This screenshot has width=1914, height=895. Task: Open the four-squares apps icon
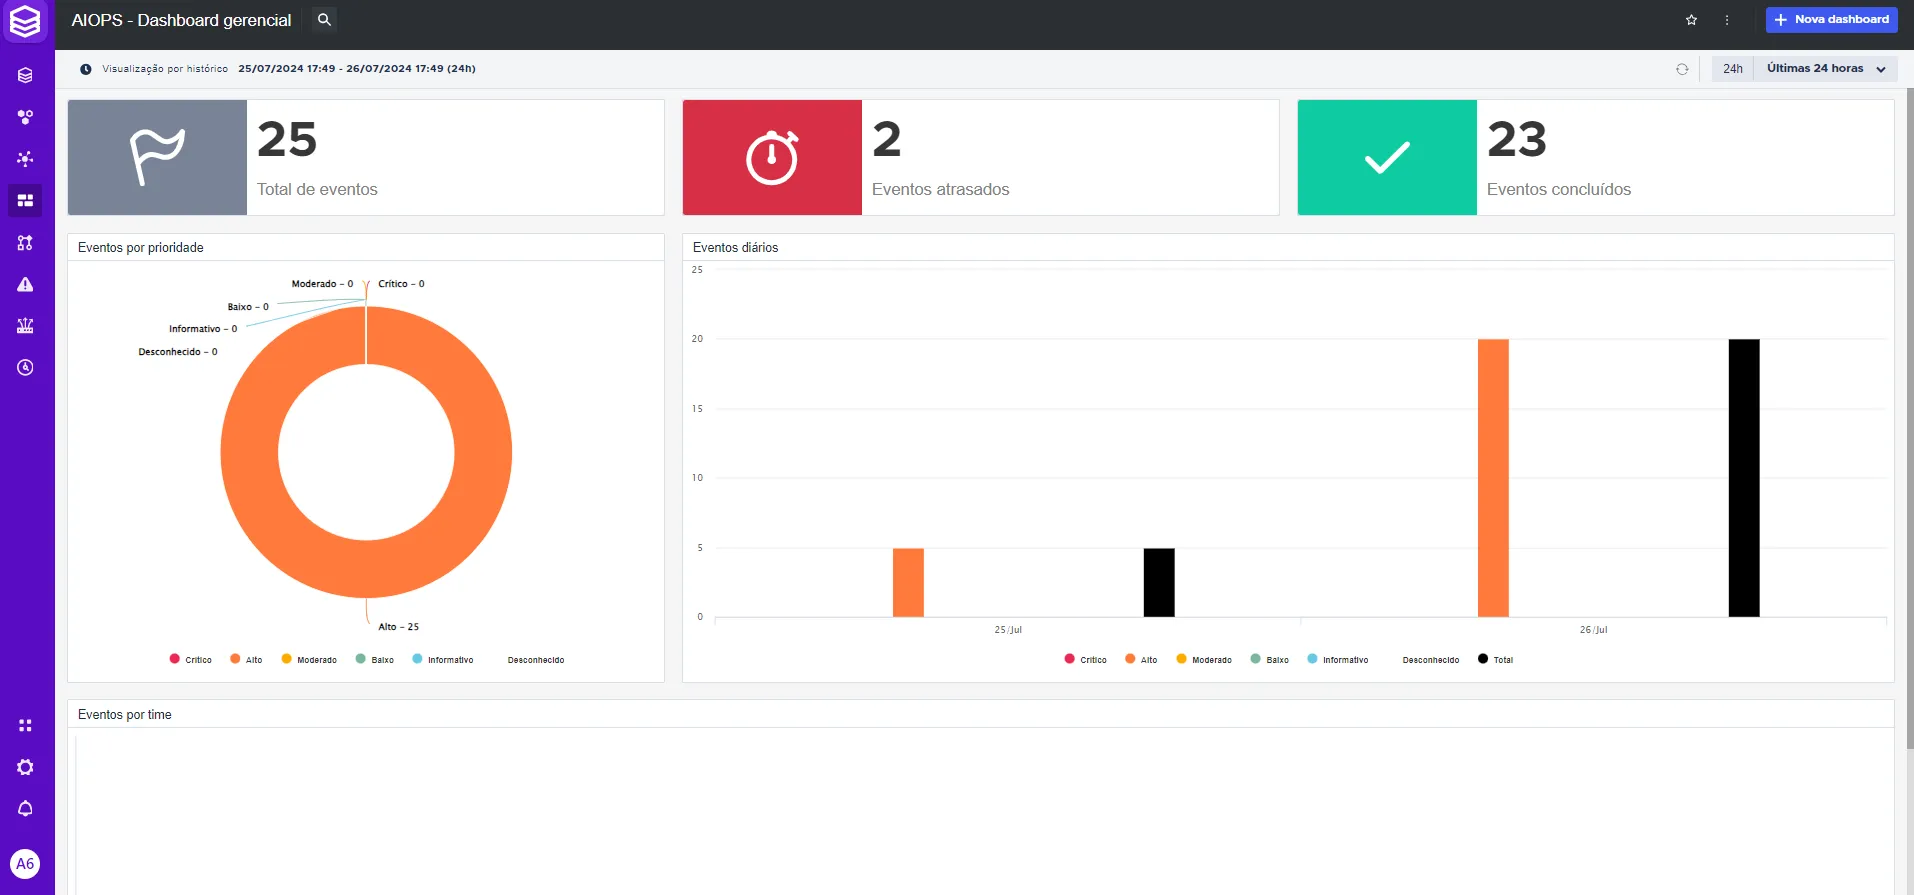pyautogui.click(x=25, y=726)
